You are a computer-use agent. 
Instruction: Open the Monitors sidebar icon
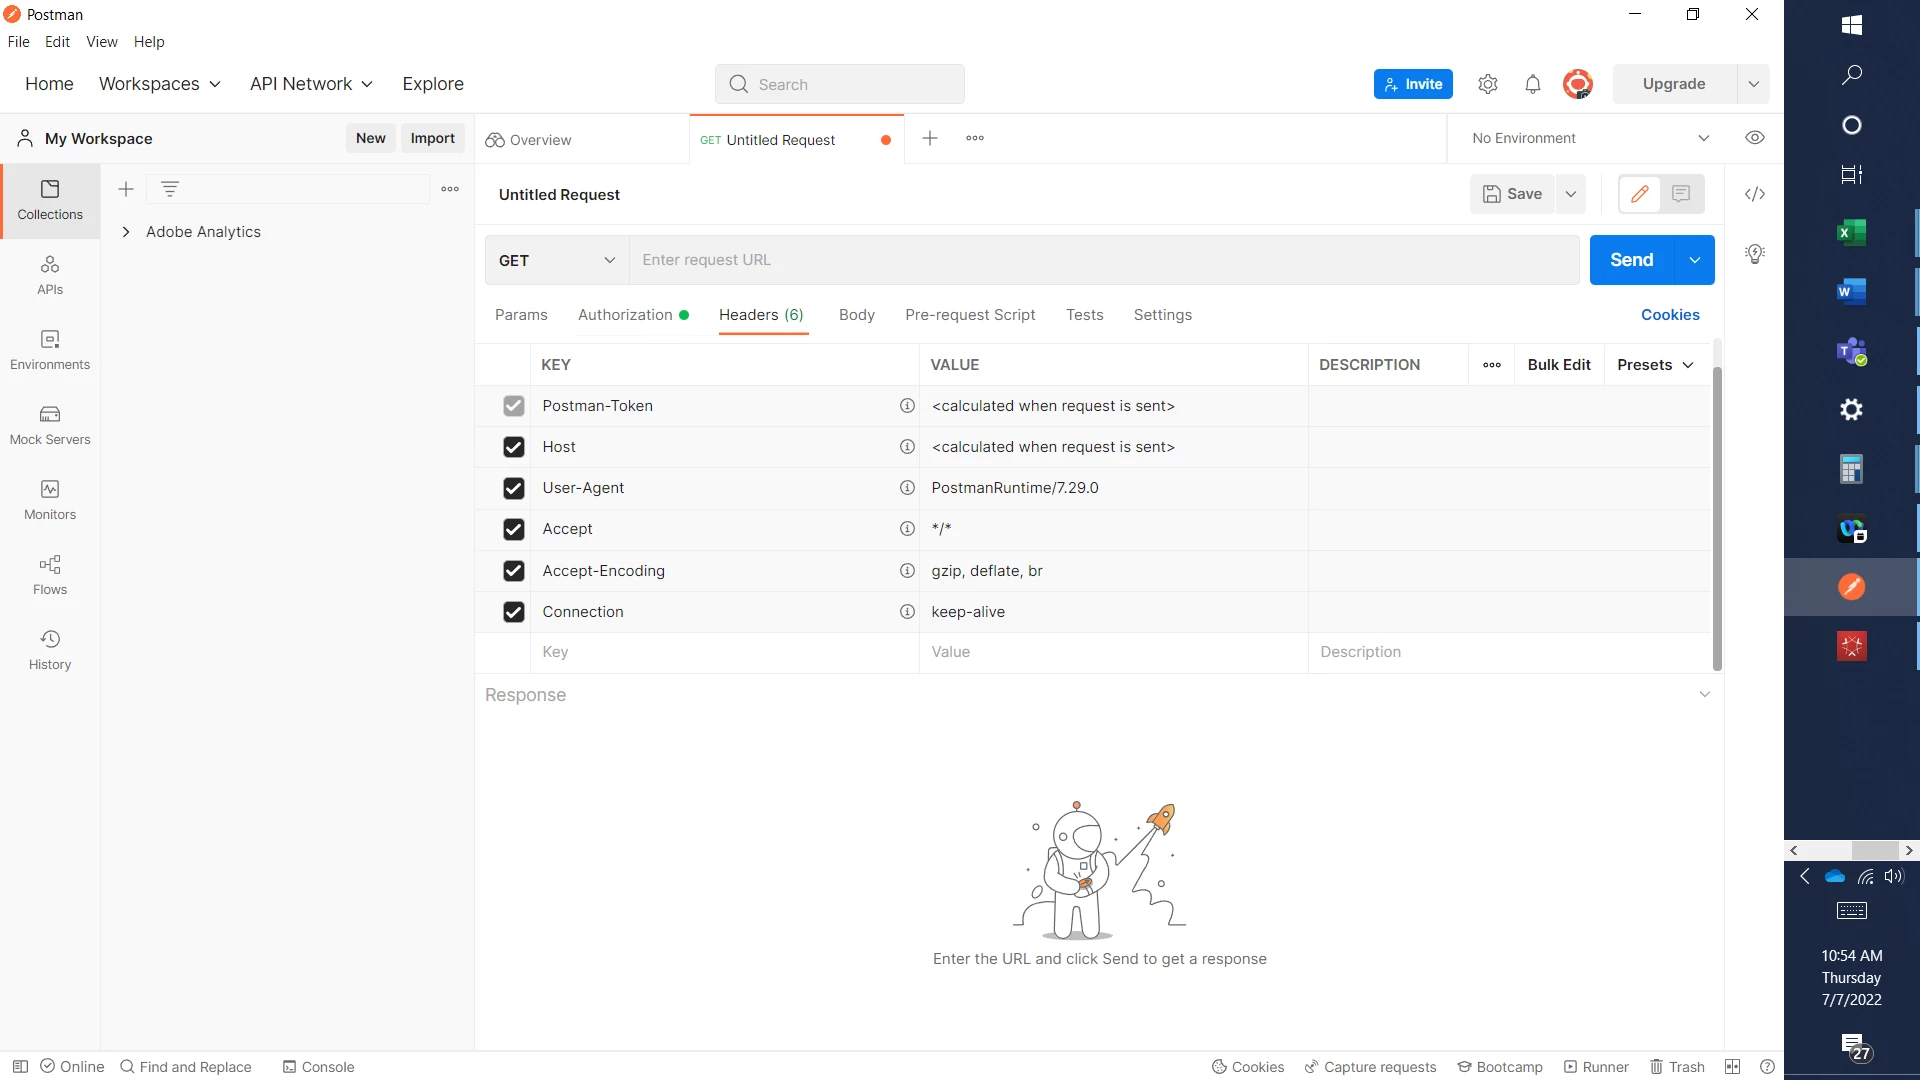point(50,500)
